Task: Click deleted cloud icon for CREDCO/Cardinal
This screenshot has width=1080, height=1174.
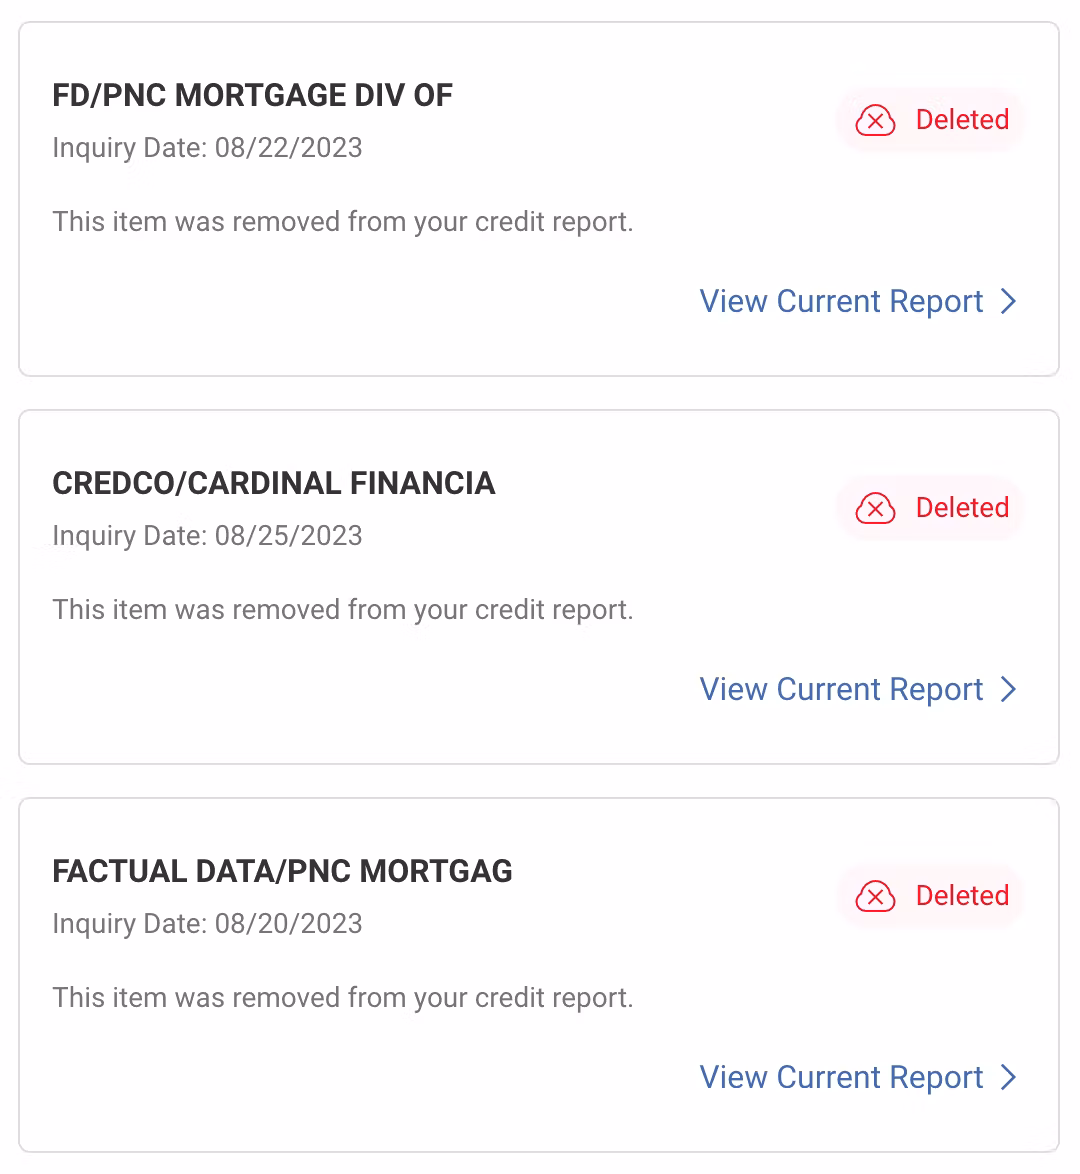Action: point(875,508)
